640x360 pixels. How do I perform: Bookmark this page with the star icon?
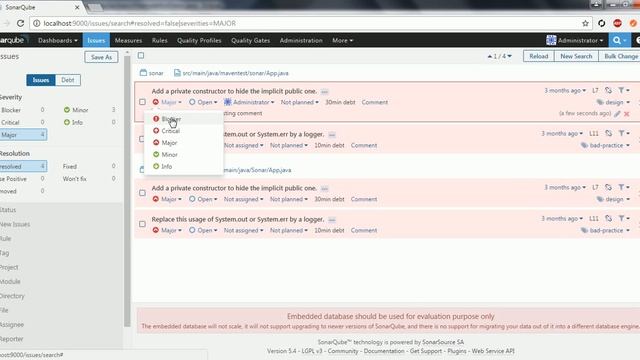pyautogui.click(x=585, y=23)
